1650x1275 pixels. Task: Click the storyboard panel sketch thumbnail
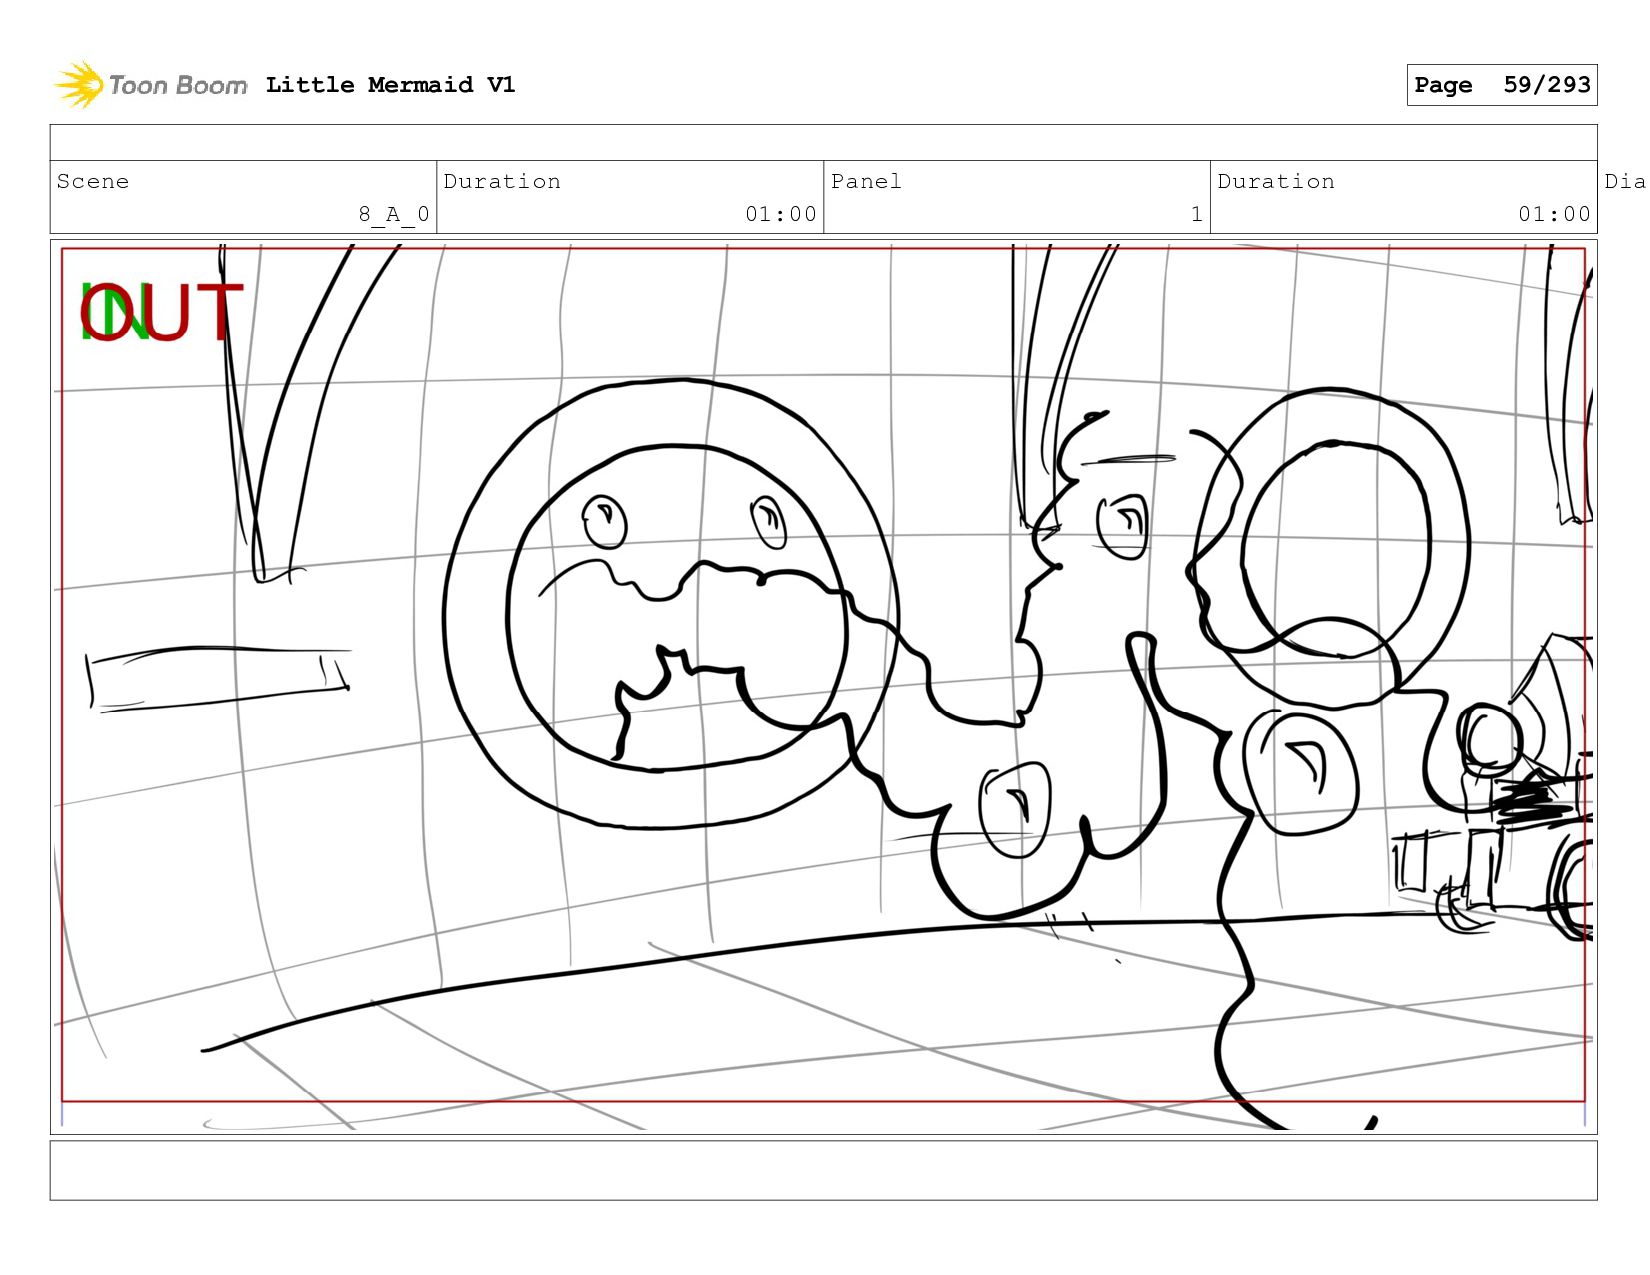(x=824, y=687)
